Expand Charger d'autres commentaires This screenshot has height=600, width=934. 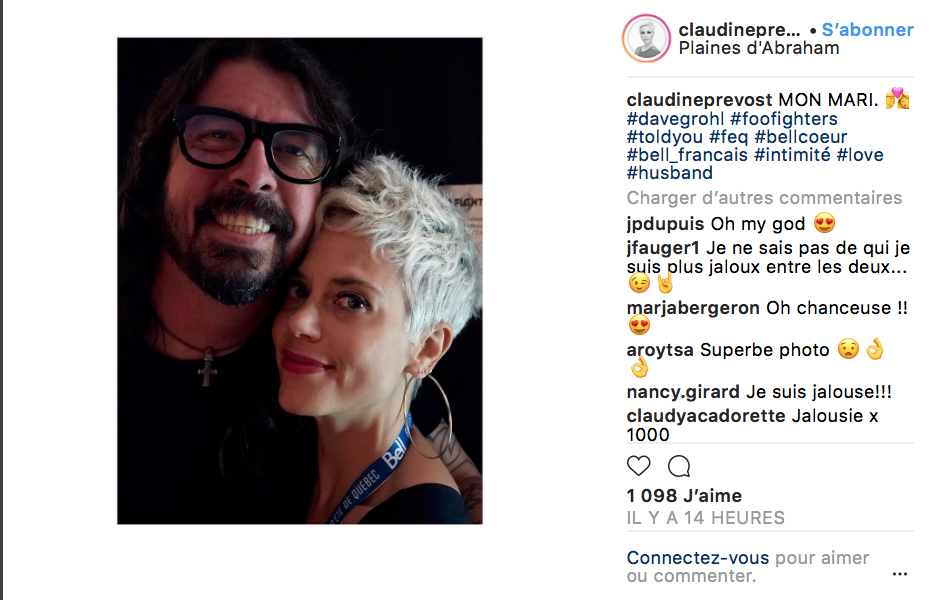click(x=764, y=198)
